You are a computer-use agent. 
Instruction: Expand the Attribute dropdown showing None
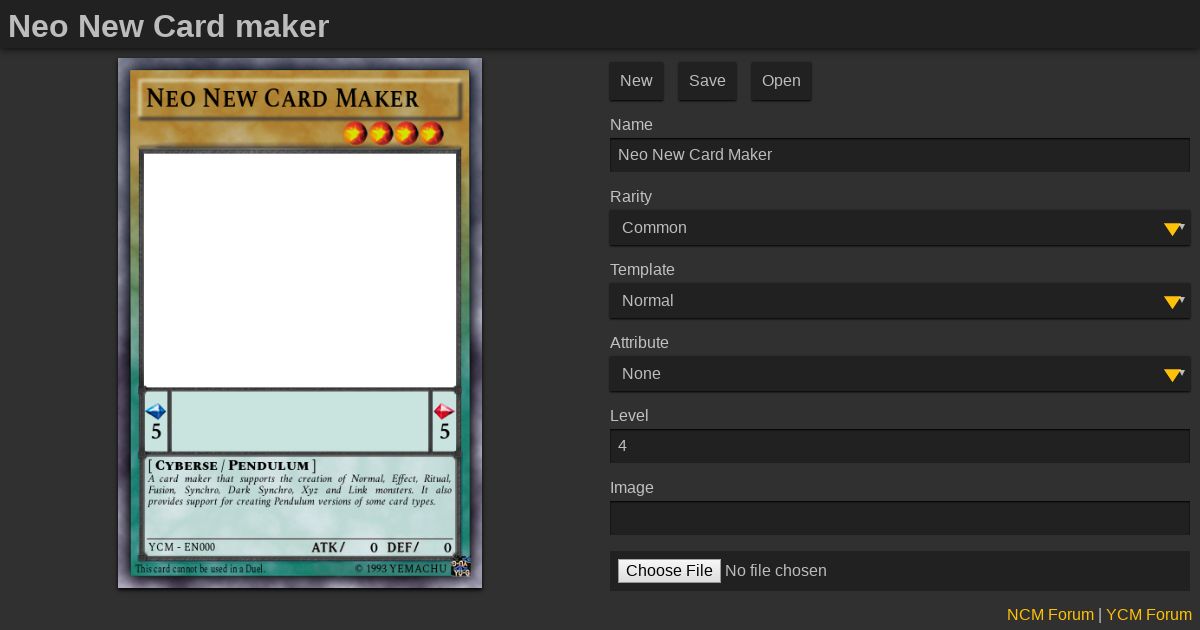click(900, 374)
